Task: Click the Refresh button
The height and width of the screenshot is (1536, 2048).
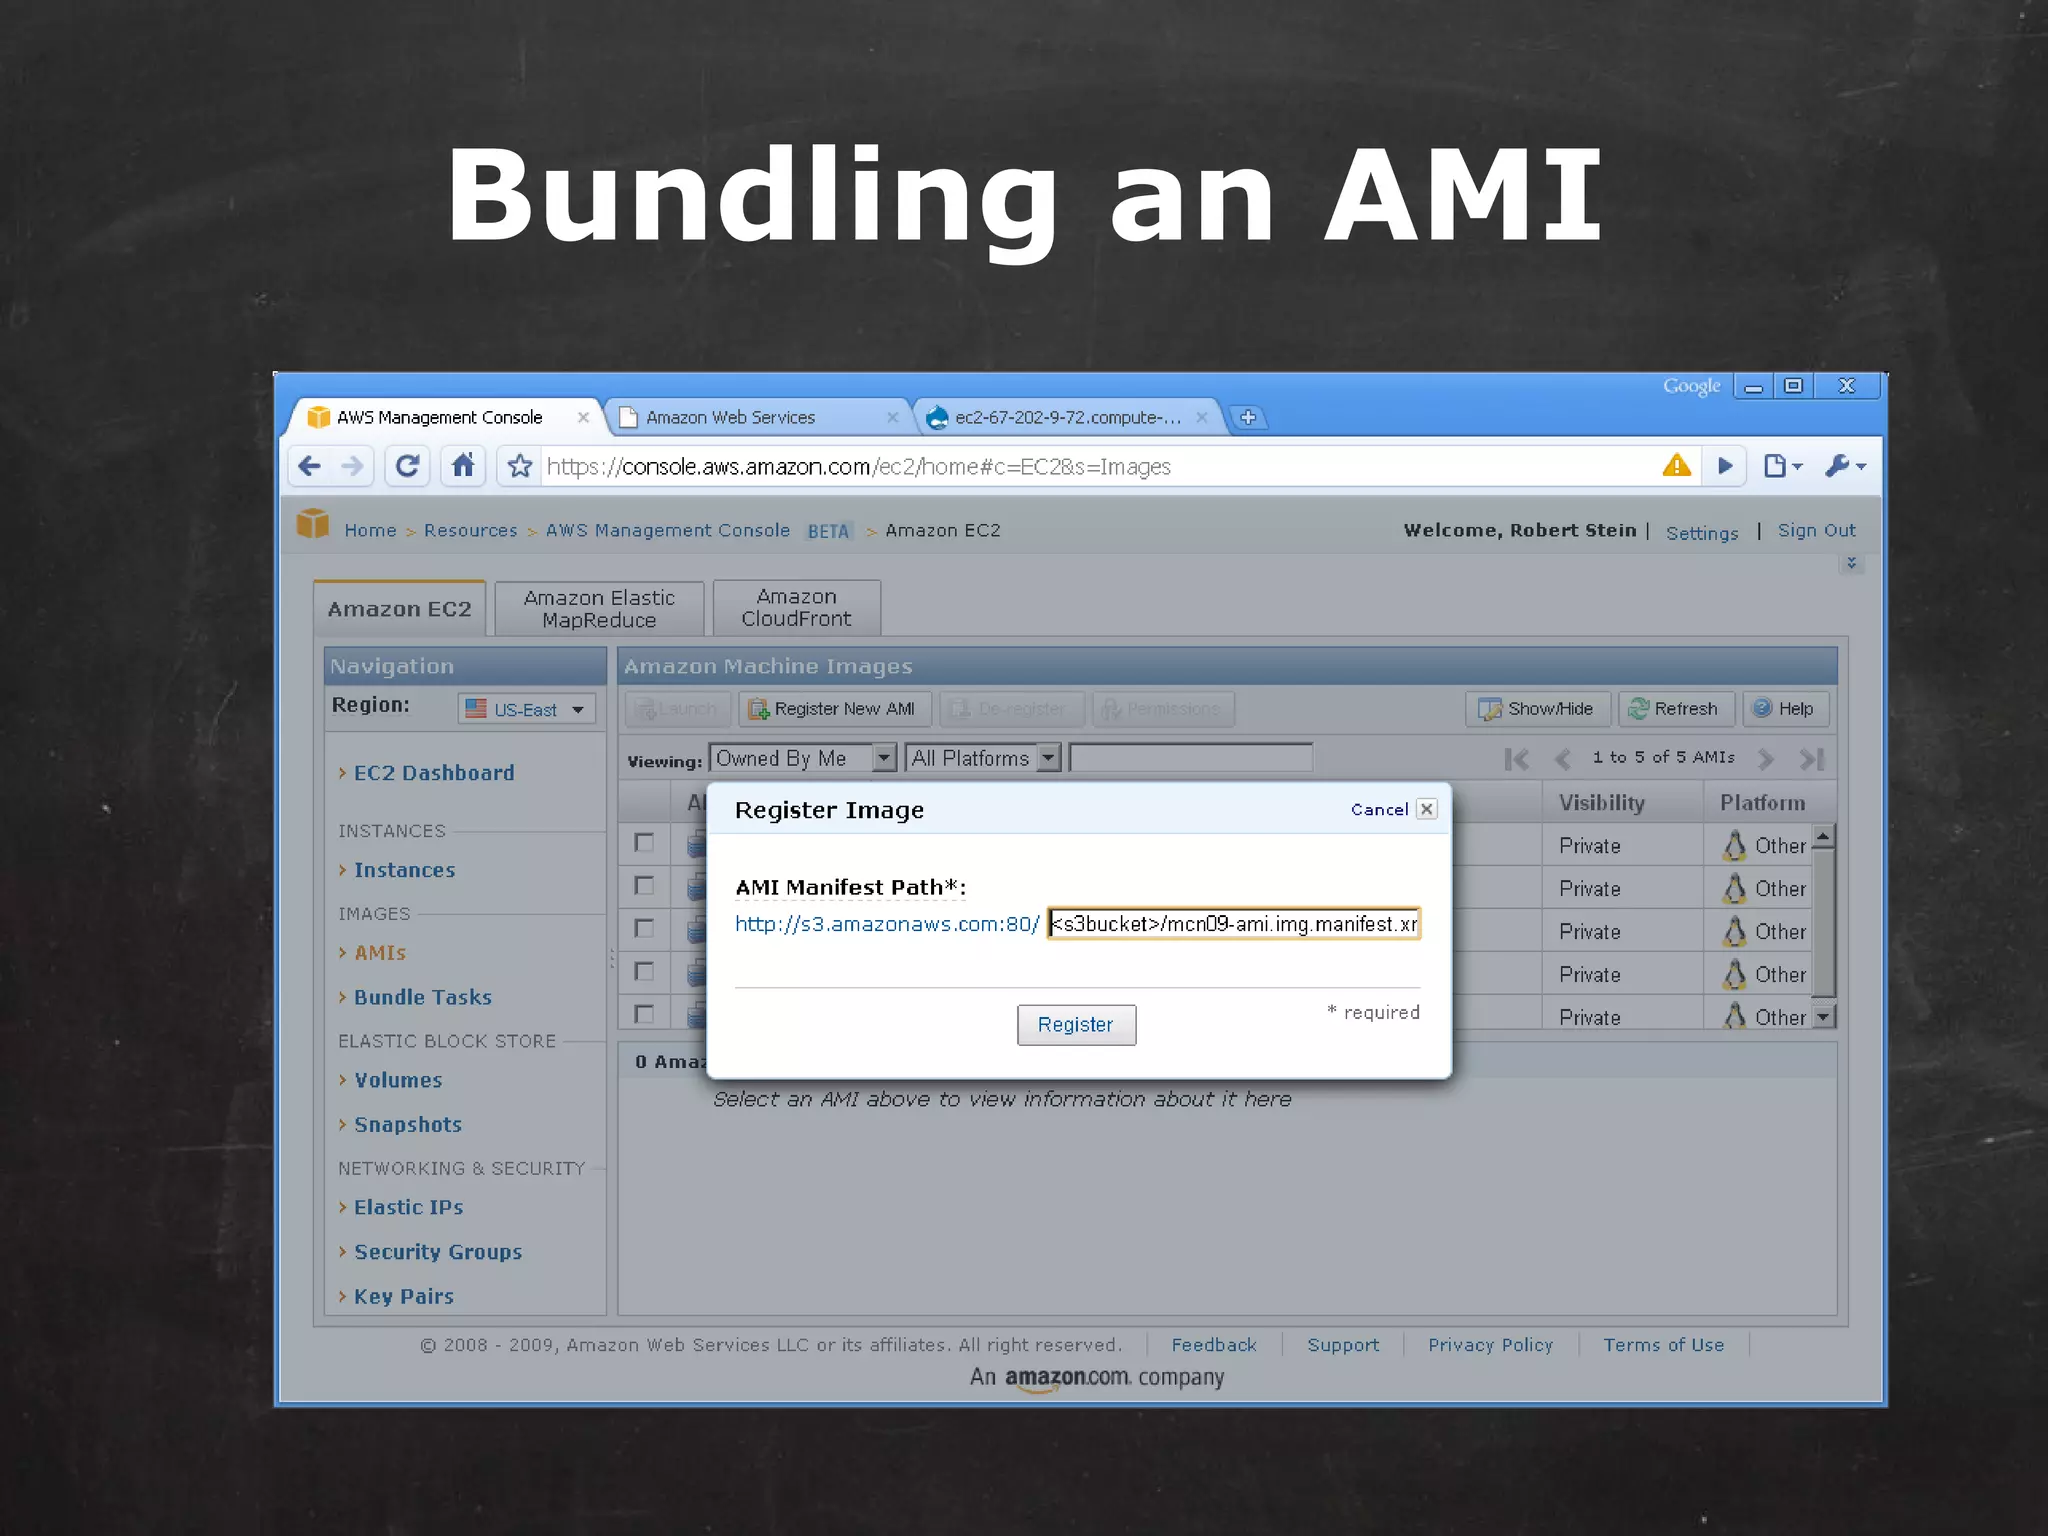Action: click(x=1676, y=709)
